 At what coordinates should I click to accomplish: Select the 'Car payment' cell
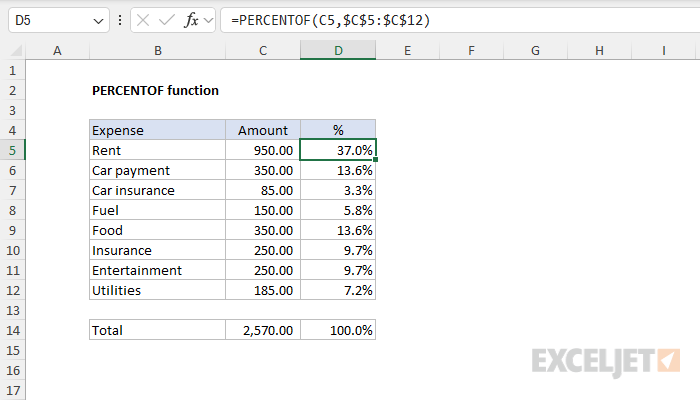158,171
